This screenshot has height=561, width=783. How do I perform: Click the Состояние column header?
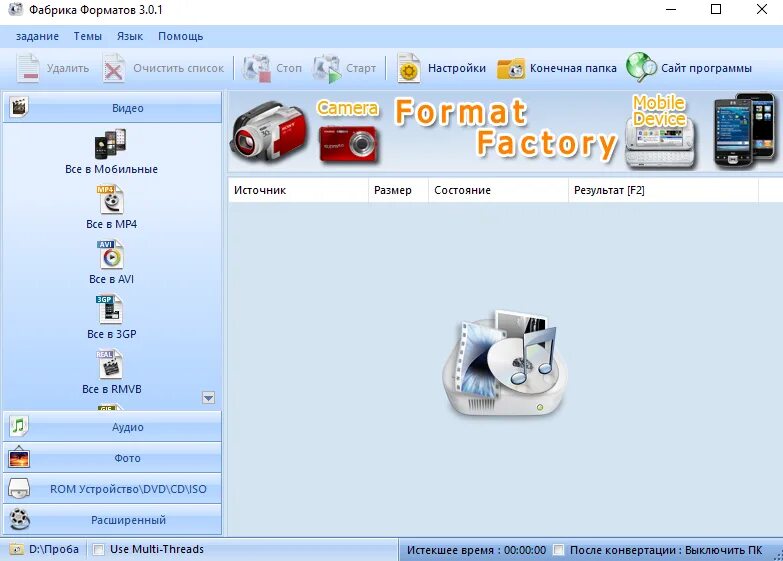[x=498, y=190]
